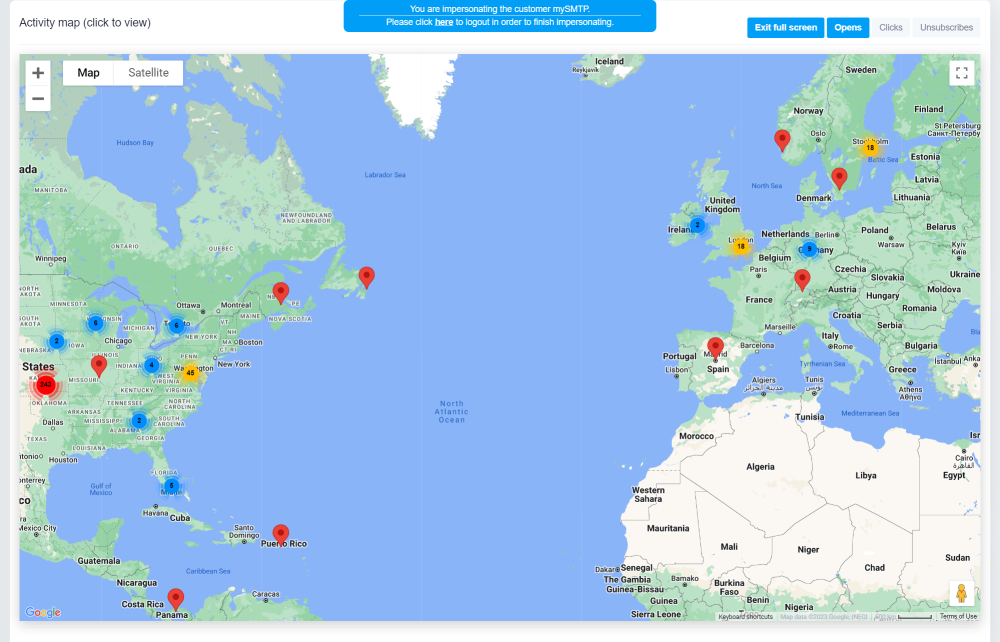Show Opens activity on map
Viewport: 1000px width, 642px height.
coord(847,28)
